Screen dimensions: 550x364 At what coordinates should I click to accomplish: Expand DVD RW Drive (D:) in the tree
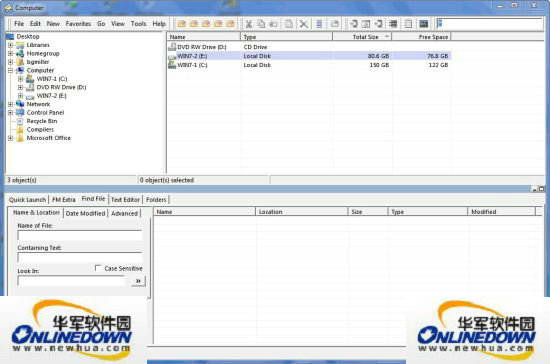pyautogui.click(x=20, y=87)
